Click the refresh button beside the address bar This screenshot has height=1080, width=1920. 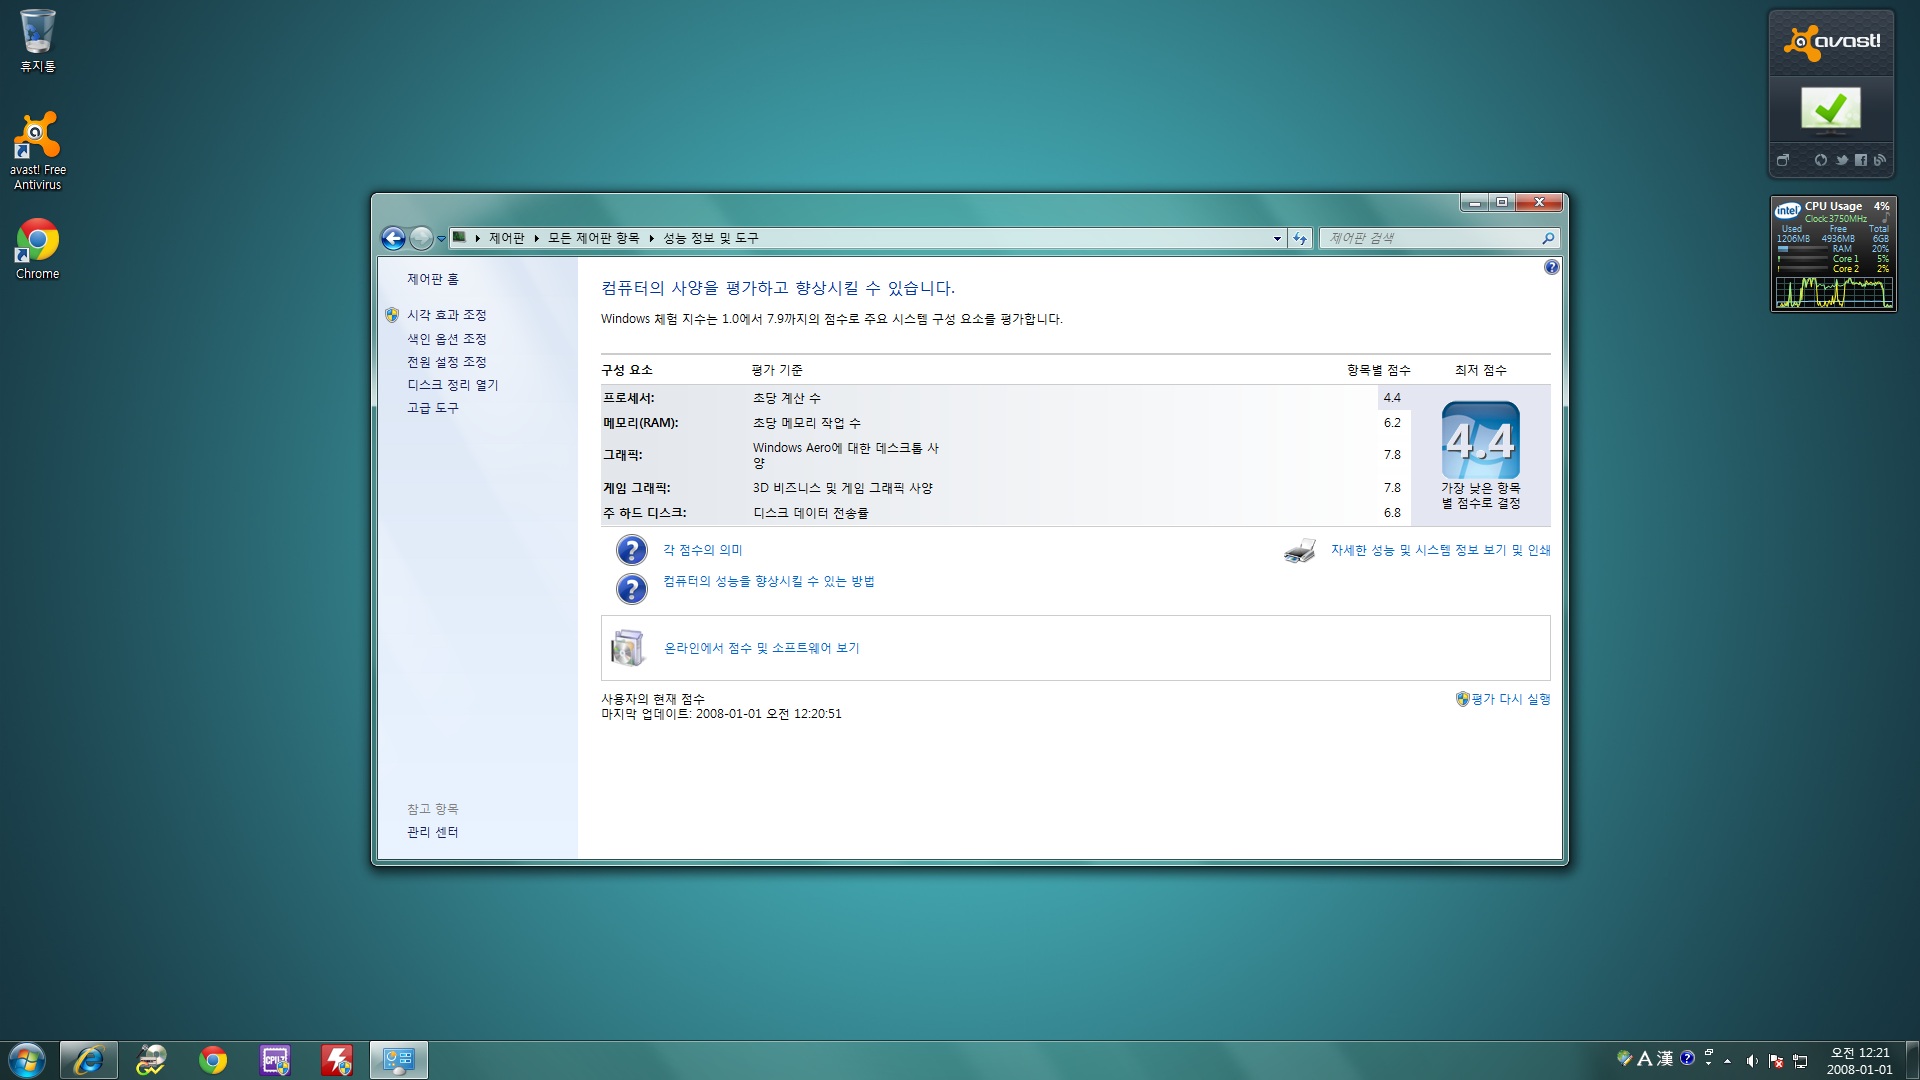pyautogui.click(x=1299, y=238)
